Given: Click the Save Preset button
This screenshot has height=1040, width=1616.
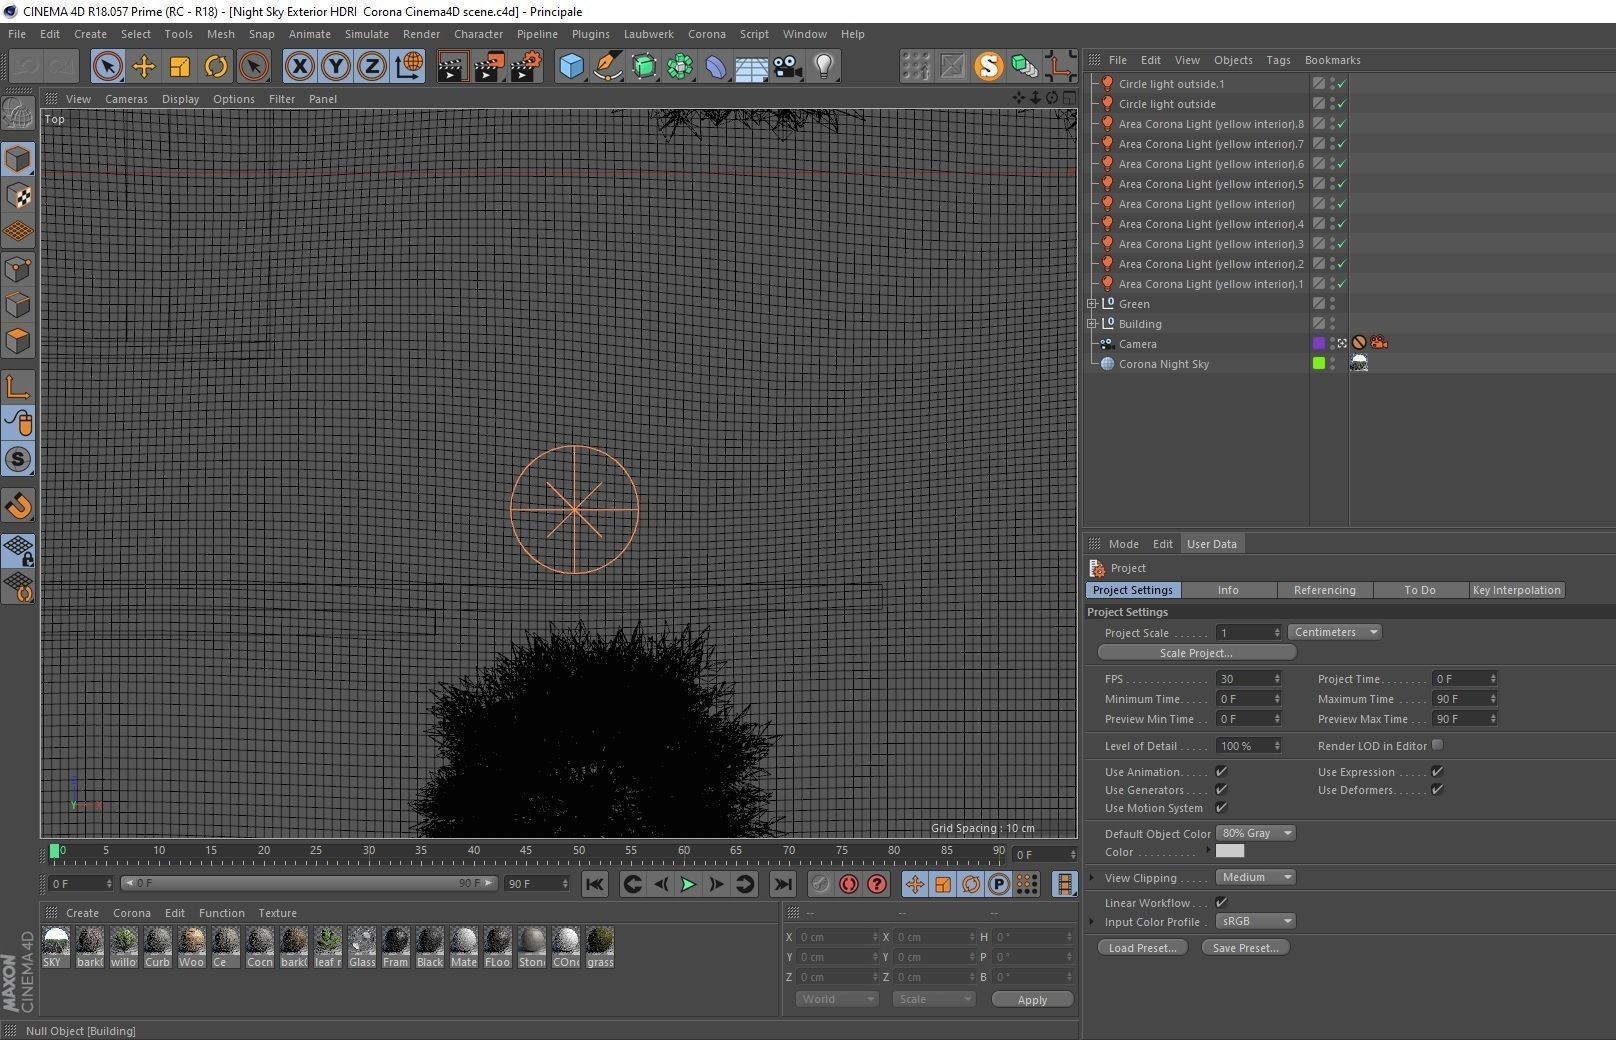Looking at the screenshot, I should 1245,948.
